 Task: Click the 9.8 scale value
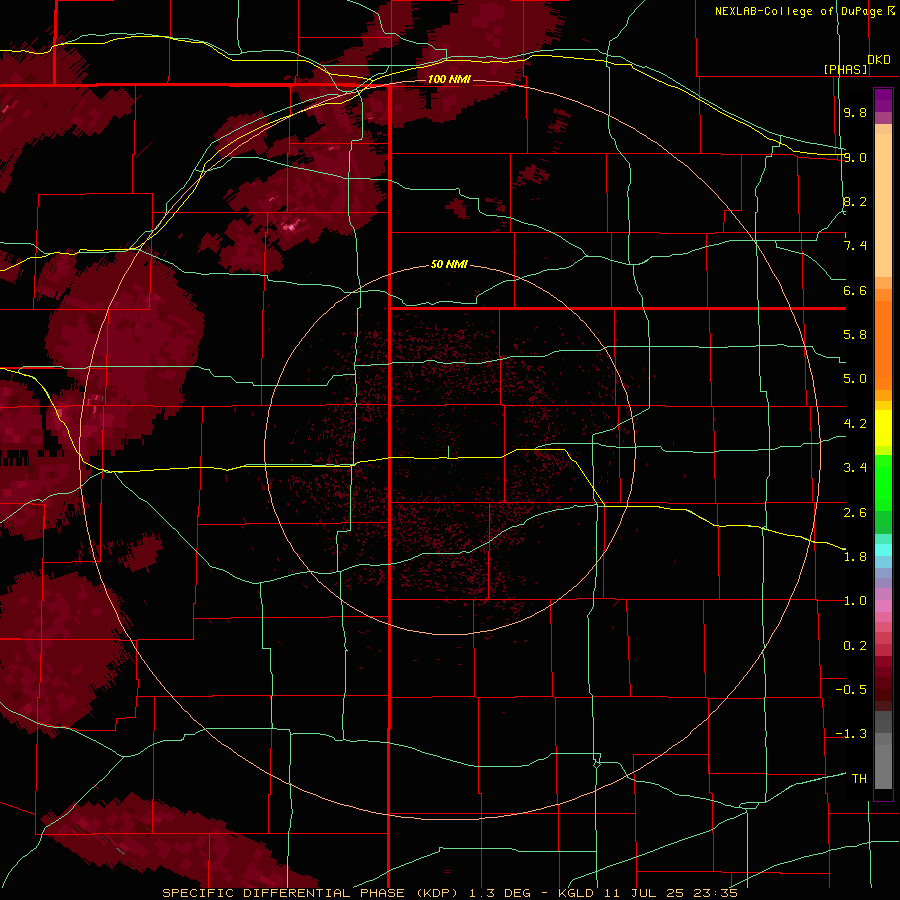pos(855,112)
